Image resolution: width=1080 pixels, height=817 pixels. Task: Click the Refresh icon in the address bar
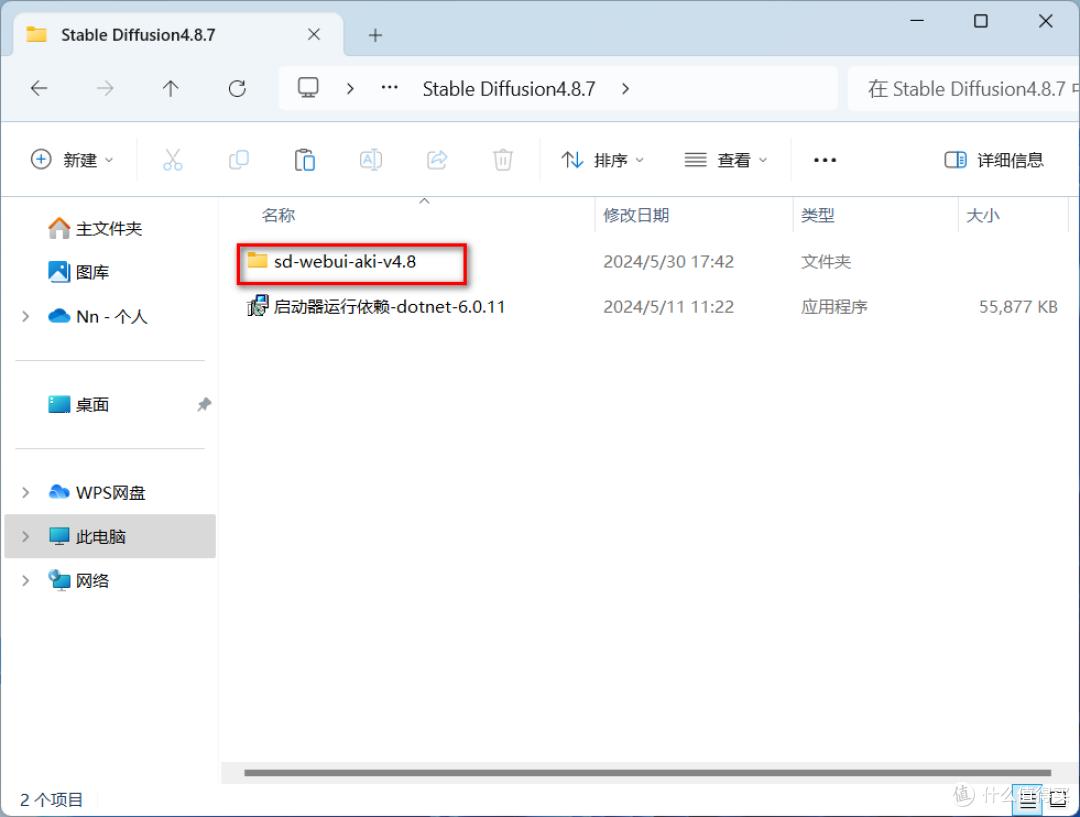[237, 88]
